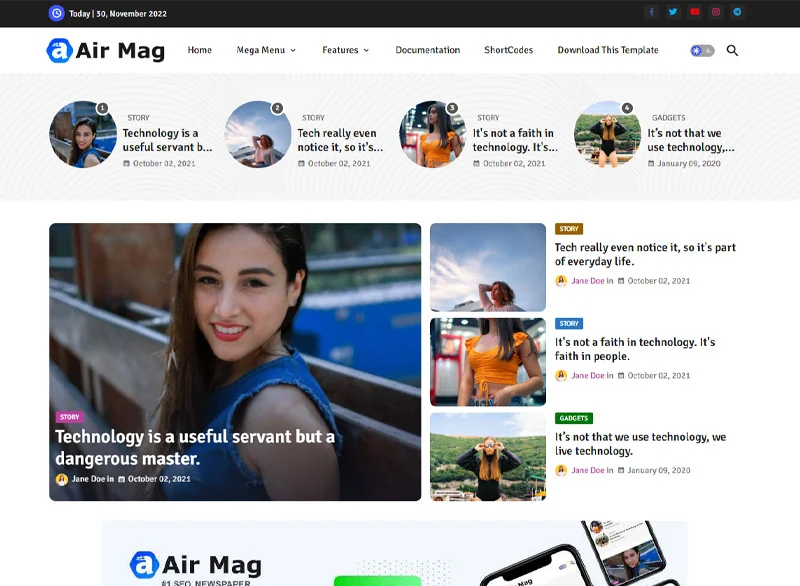Open circular thumbnail numbered 3
Image resolution: width=800 pixels, height=586 pixels.
point(433,134)
